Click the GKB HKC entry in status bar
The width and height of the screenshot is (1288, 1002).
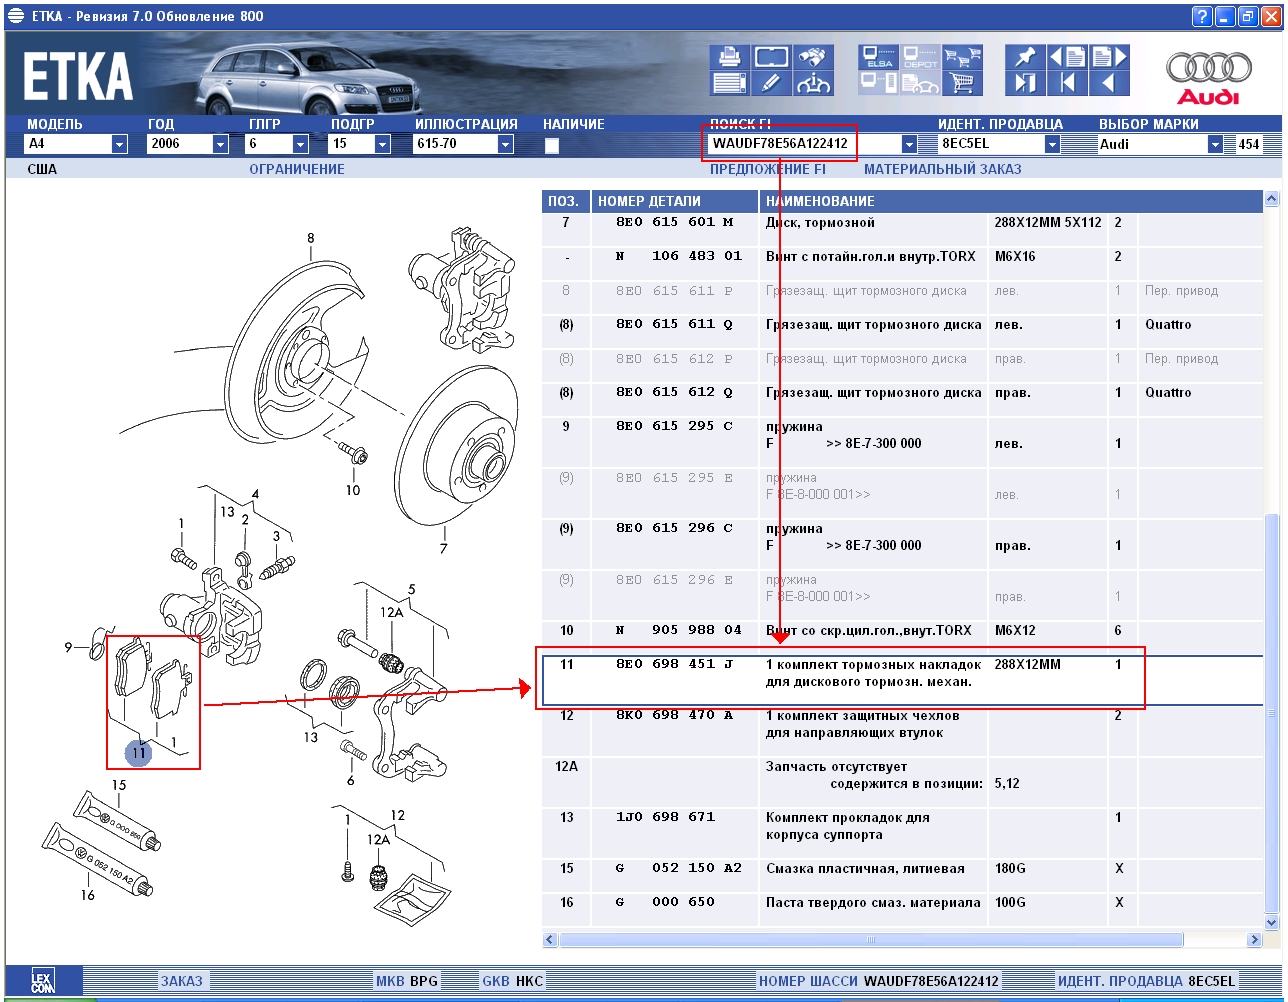[512, 981]
